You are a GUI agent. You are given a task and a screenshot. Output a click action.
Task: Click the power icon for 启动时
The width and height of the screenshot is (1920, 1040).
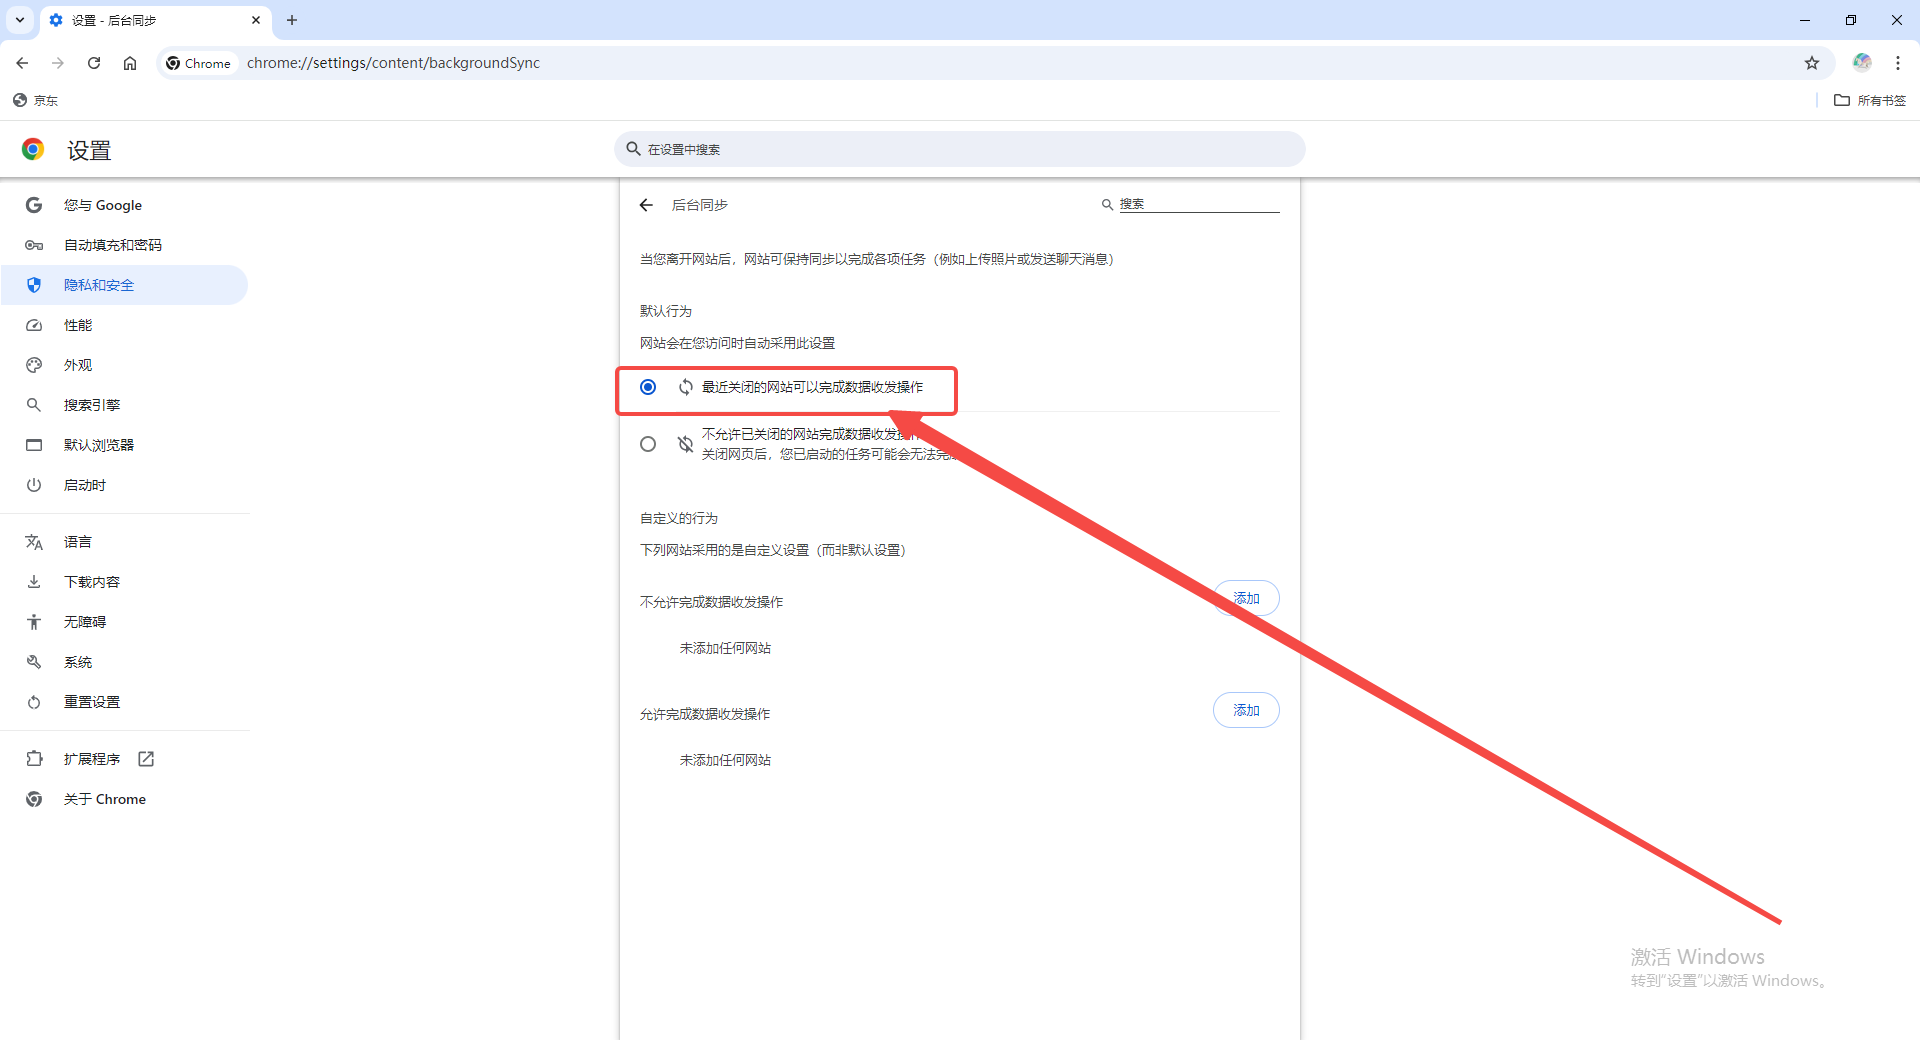point(34,485)
